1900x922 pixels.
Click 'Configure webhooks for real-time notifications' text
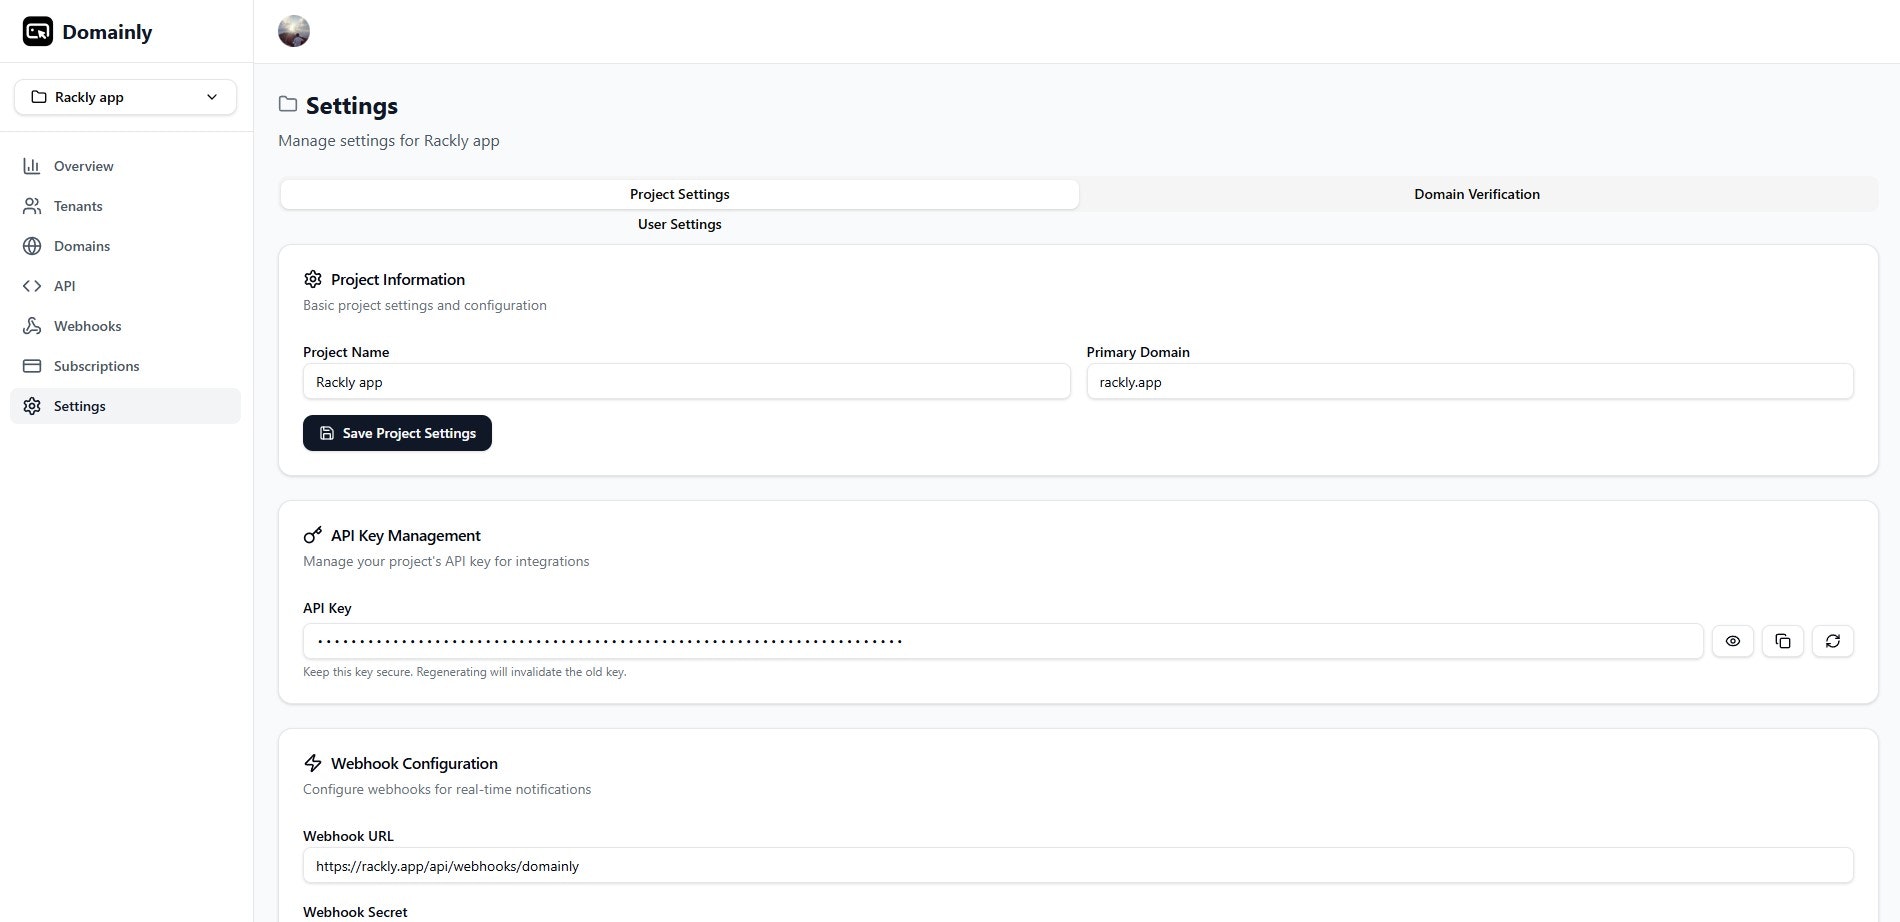click(447, 790)
